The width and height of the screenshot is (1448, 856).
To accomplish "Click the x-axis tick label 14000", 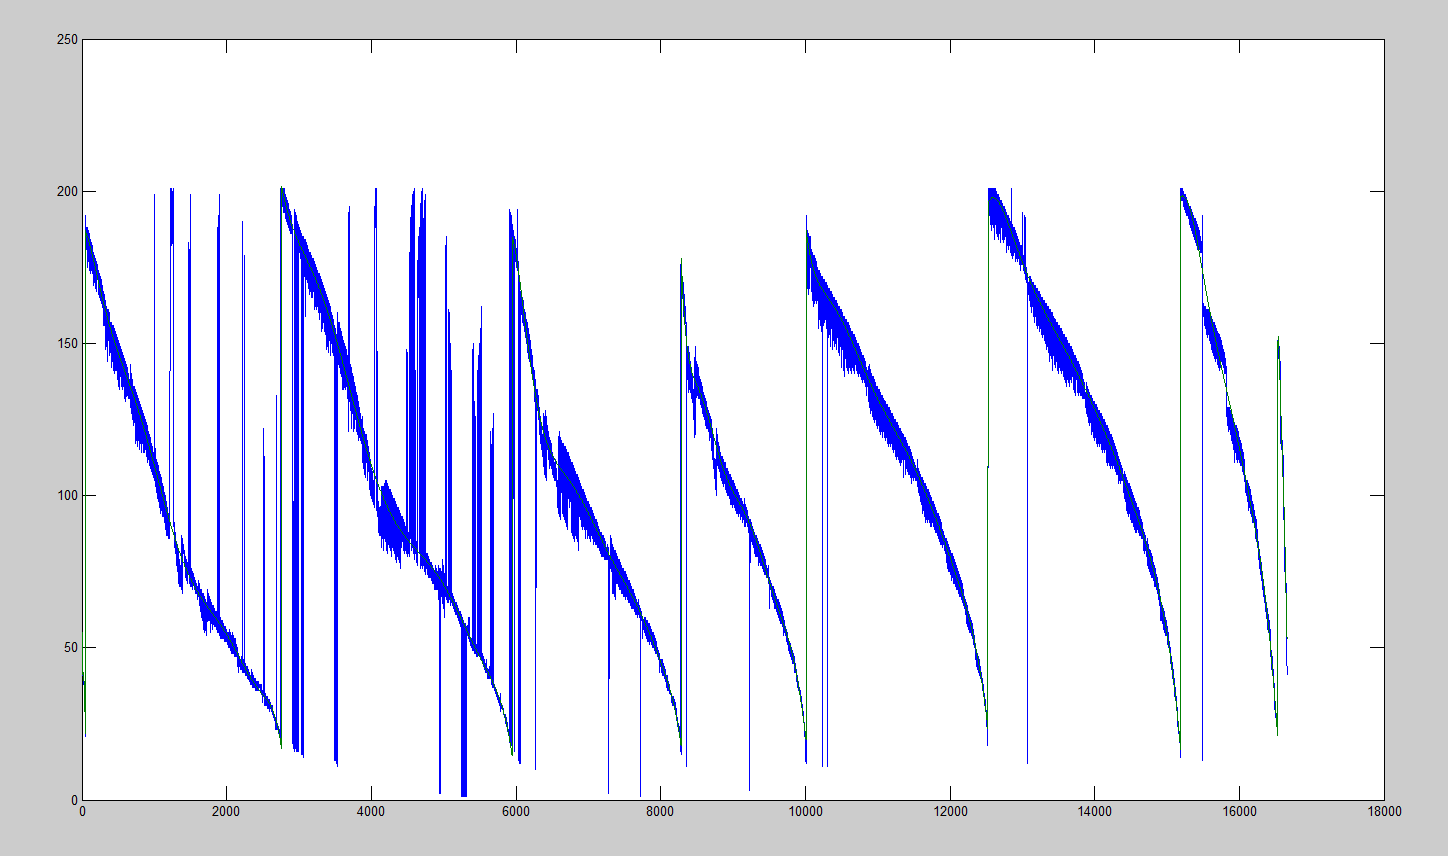I will [x=1094, y=813].
